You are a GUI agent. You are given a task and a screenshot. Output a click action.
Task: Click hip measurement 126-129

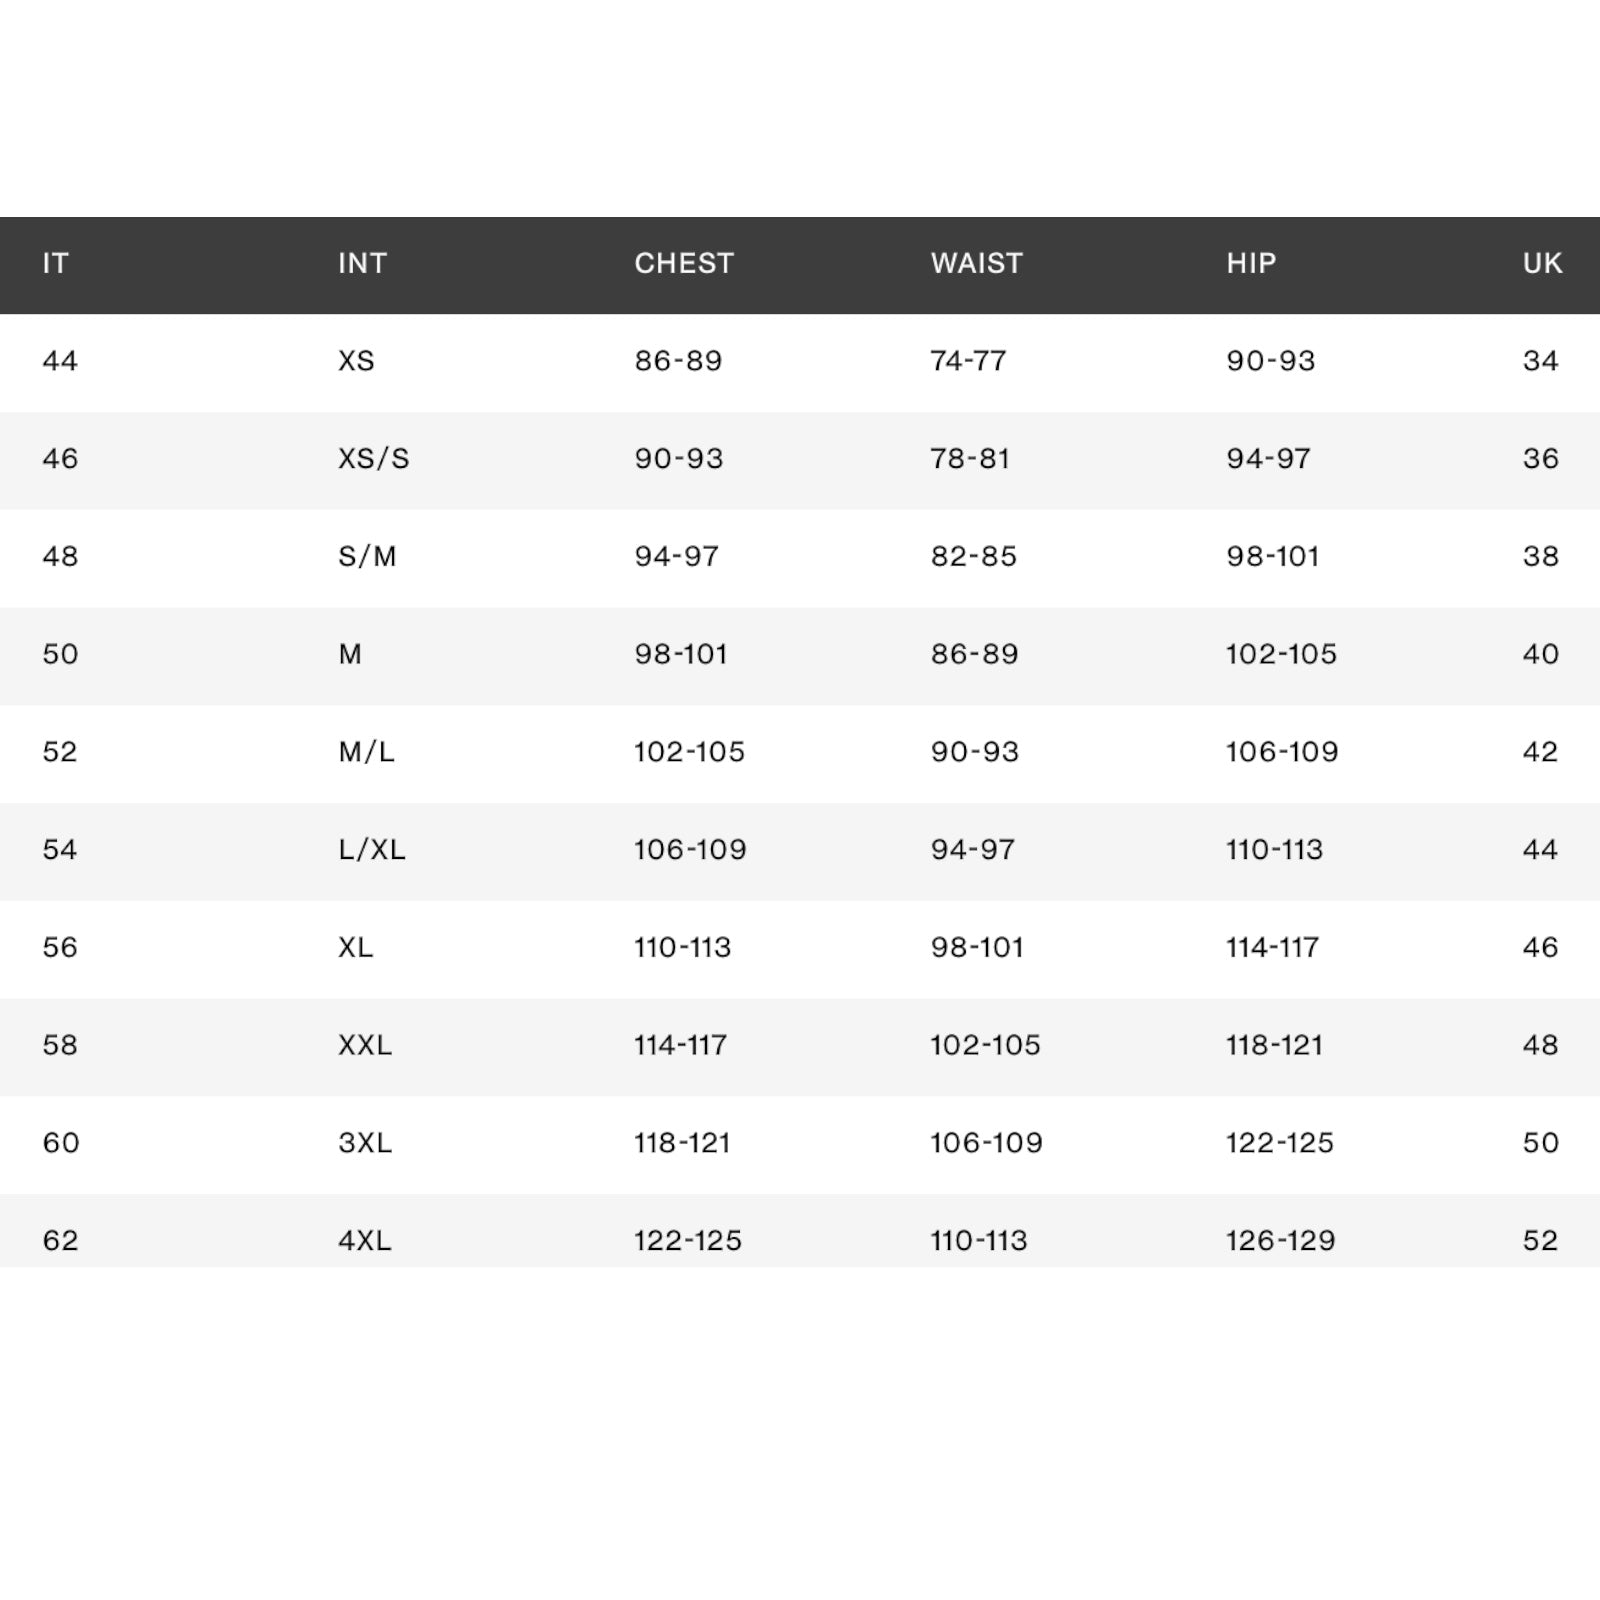pyautogui.click(x=1280, y=1241)
